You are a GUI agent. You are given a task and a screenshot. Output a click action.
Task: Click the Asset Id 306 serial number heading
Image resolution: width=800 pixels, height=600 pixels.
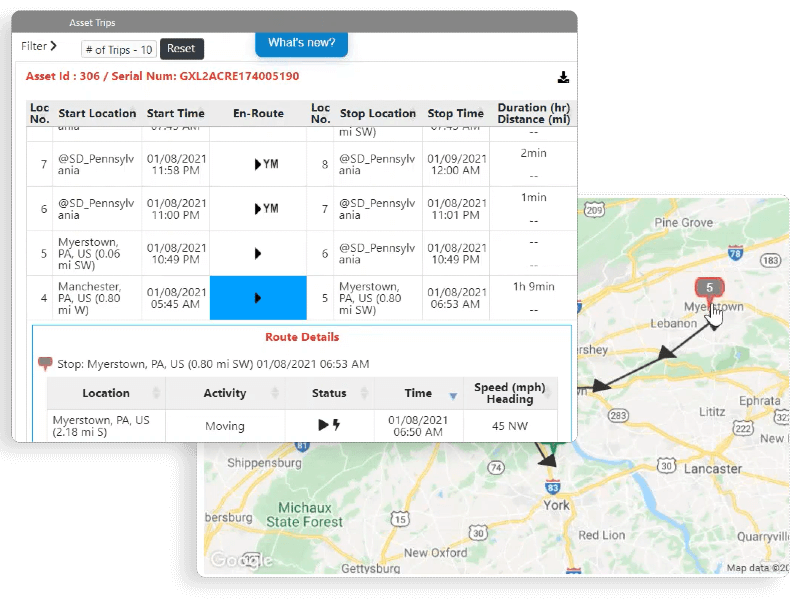(162, 77)
